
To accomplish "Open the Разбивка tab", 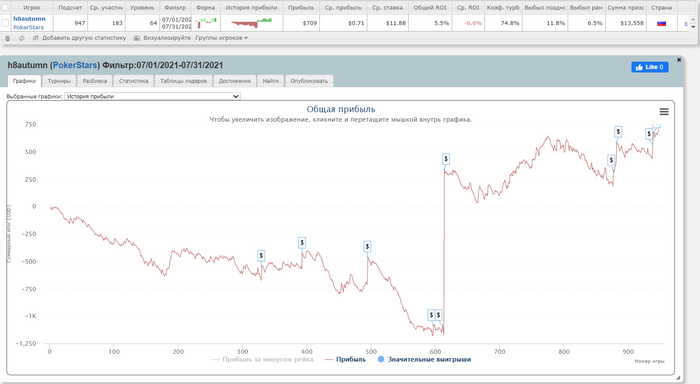I will click(95, 81).
